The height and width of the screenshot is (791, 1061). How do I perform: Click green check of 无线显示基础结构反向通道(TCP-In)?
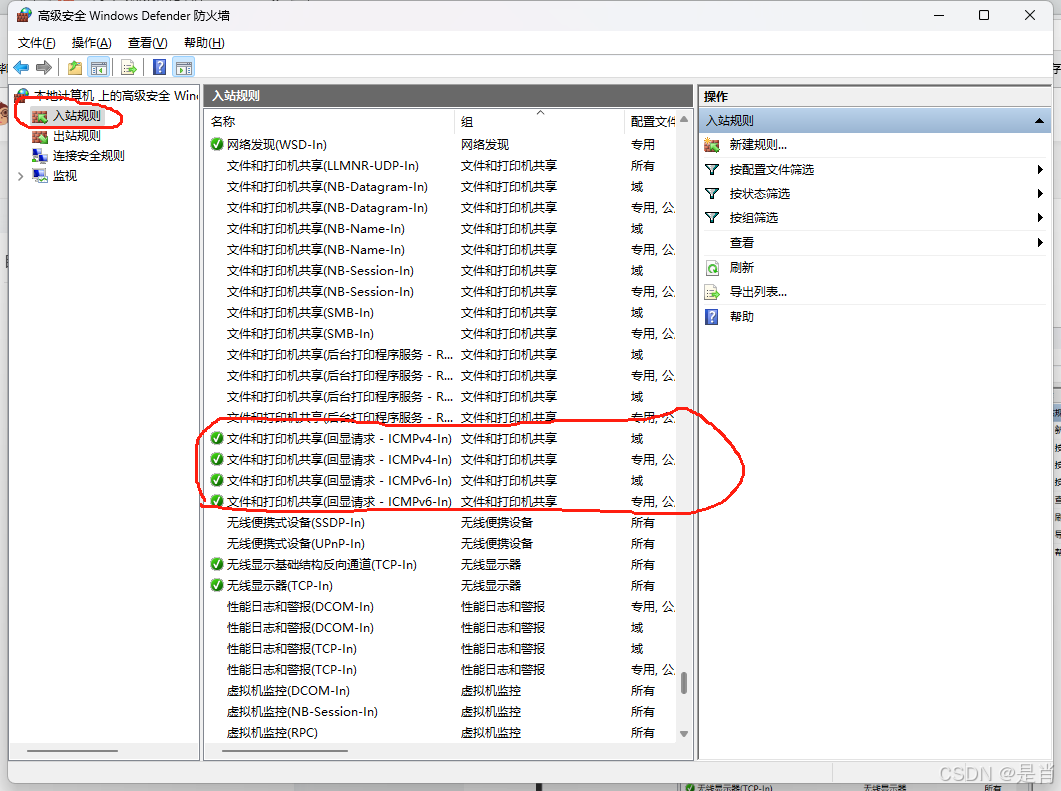click(217, 564)
